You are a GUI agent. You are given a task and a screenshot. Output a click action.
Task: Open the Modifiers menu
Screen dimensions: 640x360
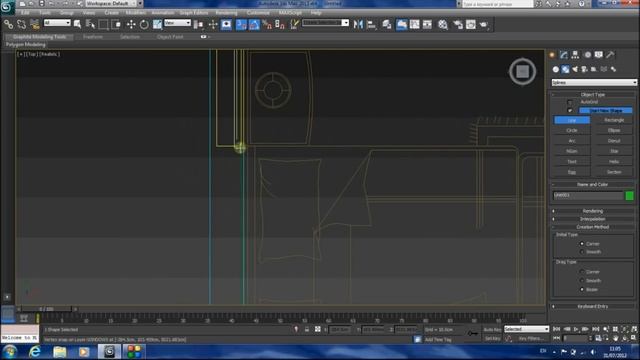136,13
